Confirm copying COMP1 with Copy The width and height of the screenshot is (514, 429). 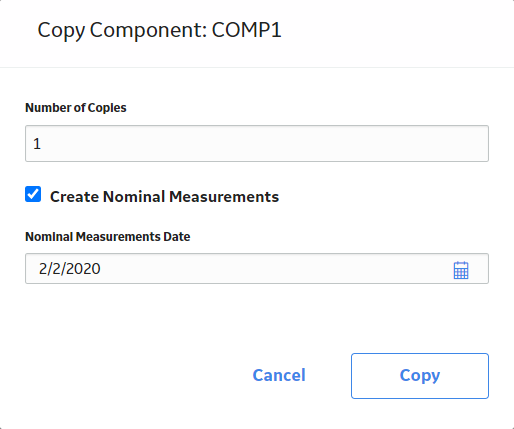click(420, 376)
